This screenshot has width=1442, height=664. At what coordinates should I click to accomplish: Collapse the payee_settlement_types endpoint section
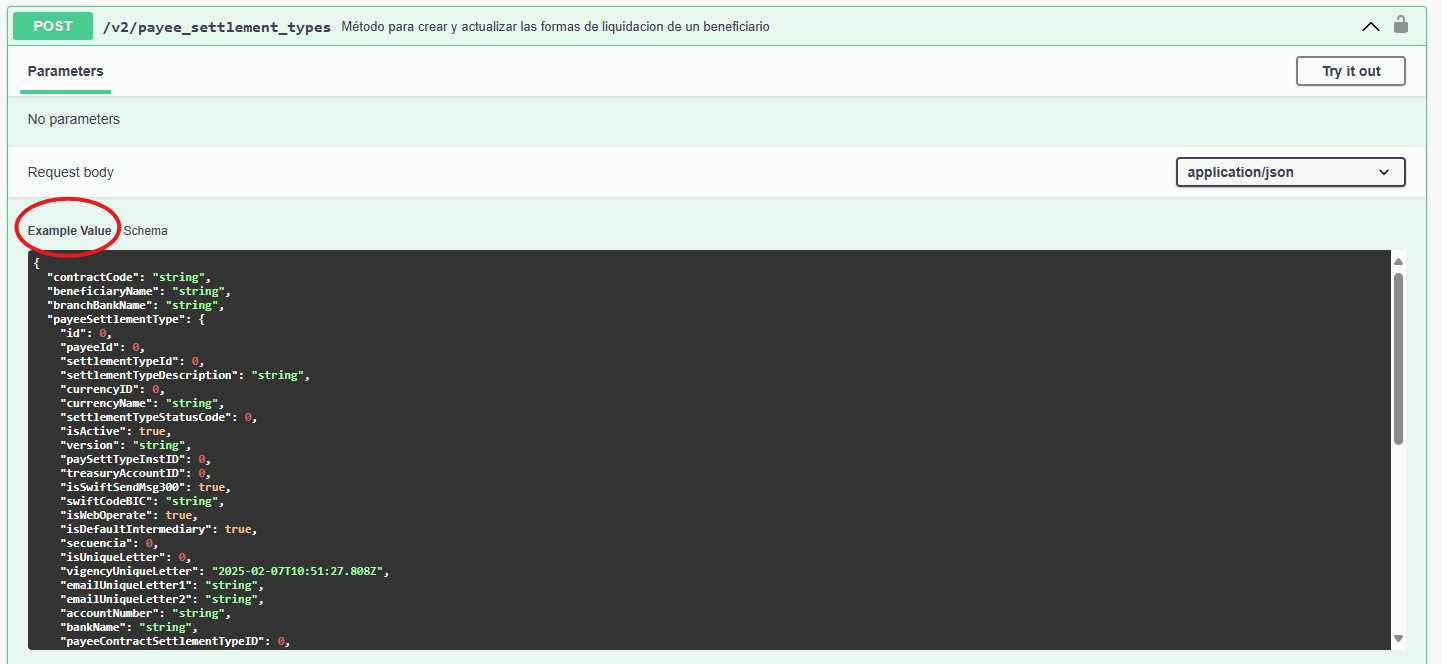1371,27
